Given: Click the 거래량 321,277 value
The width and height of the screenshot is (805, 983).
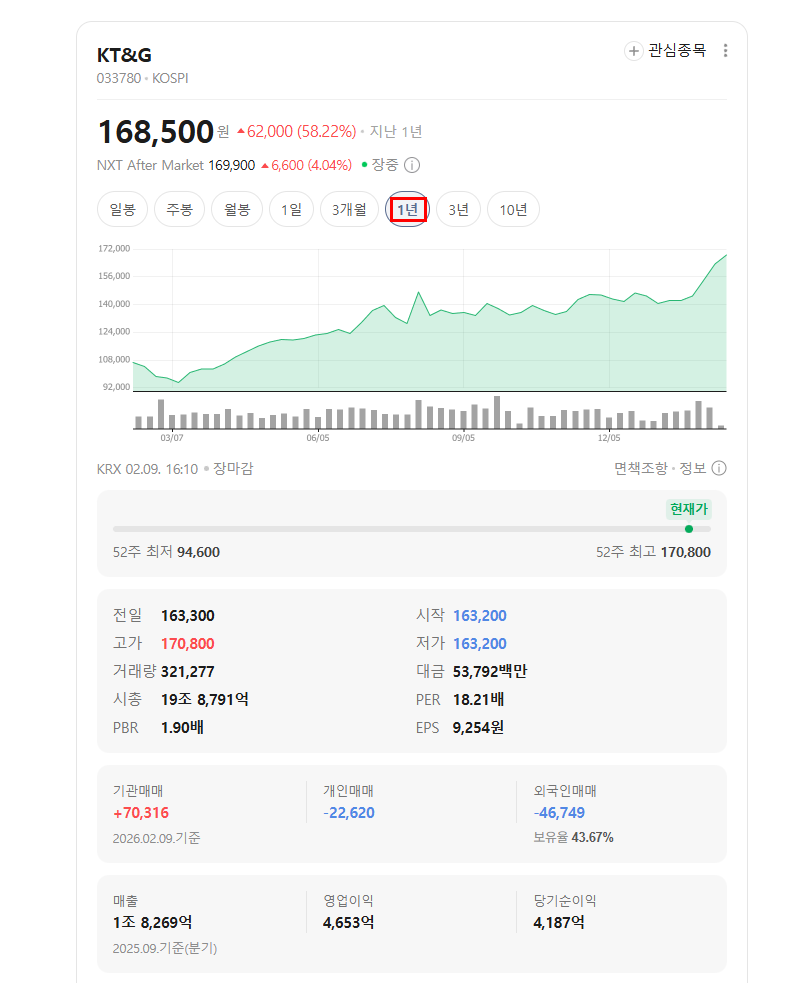Looking at the screenshot, I should 187,672.
